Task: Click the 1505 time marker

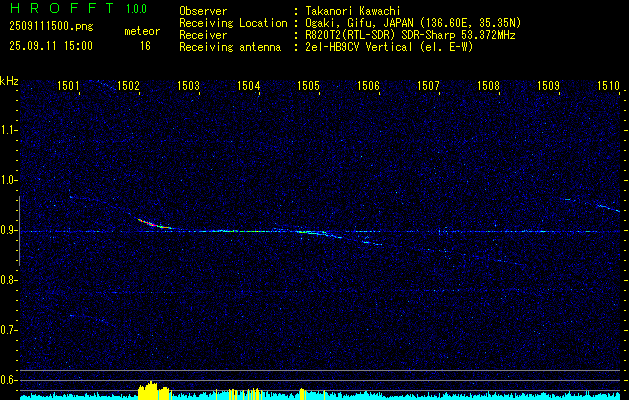Action: click(x=308, y=85)
